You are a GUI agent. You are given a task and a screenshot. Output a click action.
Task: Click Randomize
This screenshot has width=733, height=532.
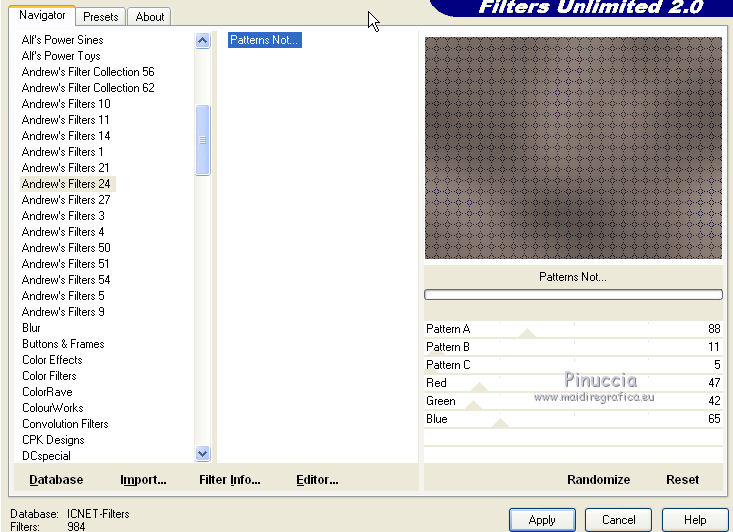coord(598,480)
